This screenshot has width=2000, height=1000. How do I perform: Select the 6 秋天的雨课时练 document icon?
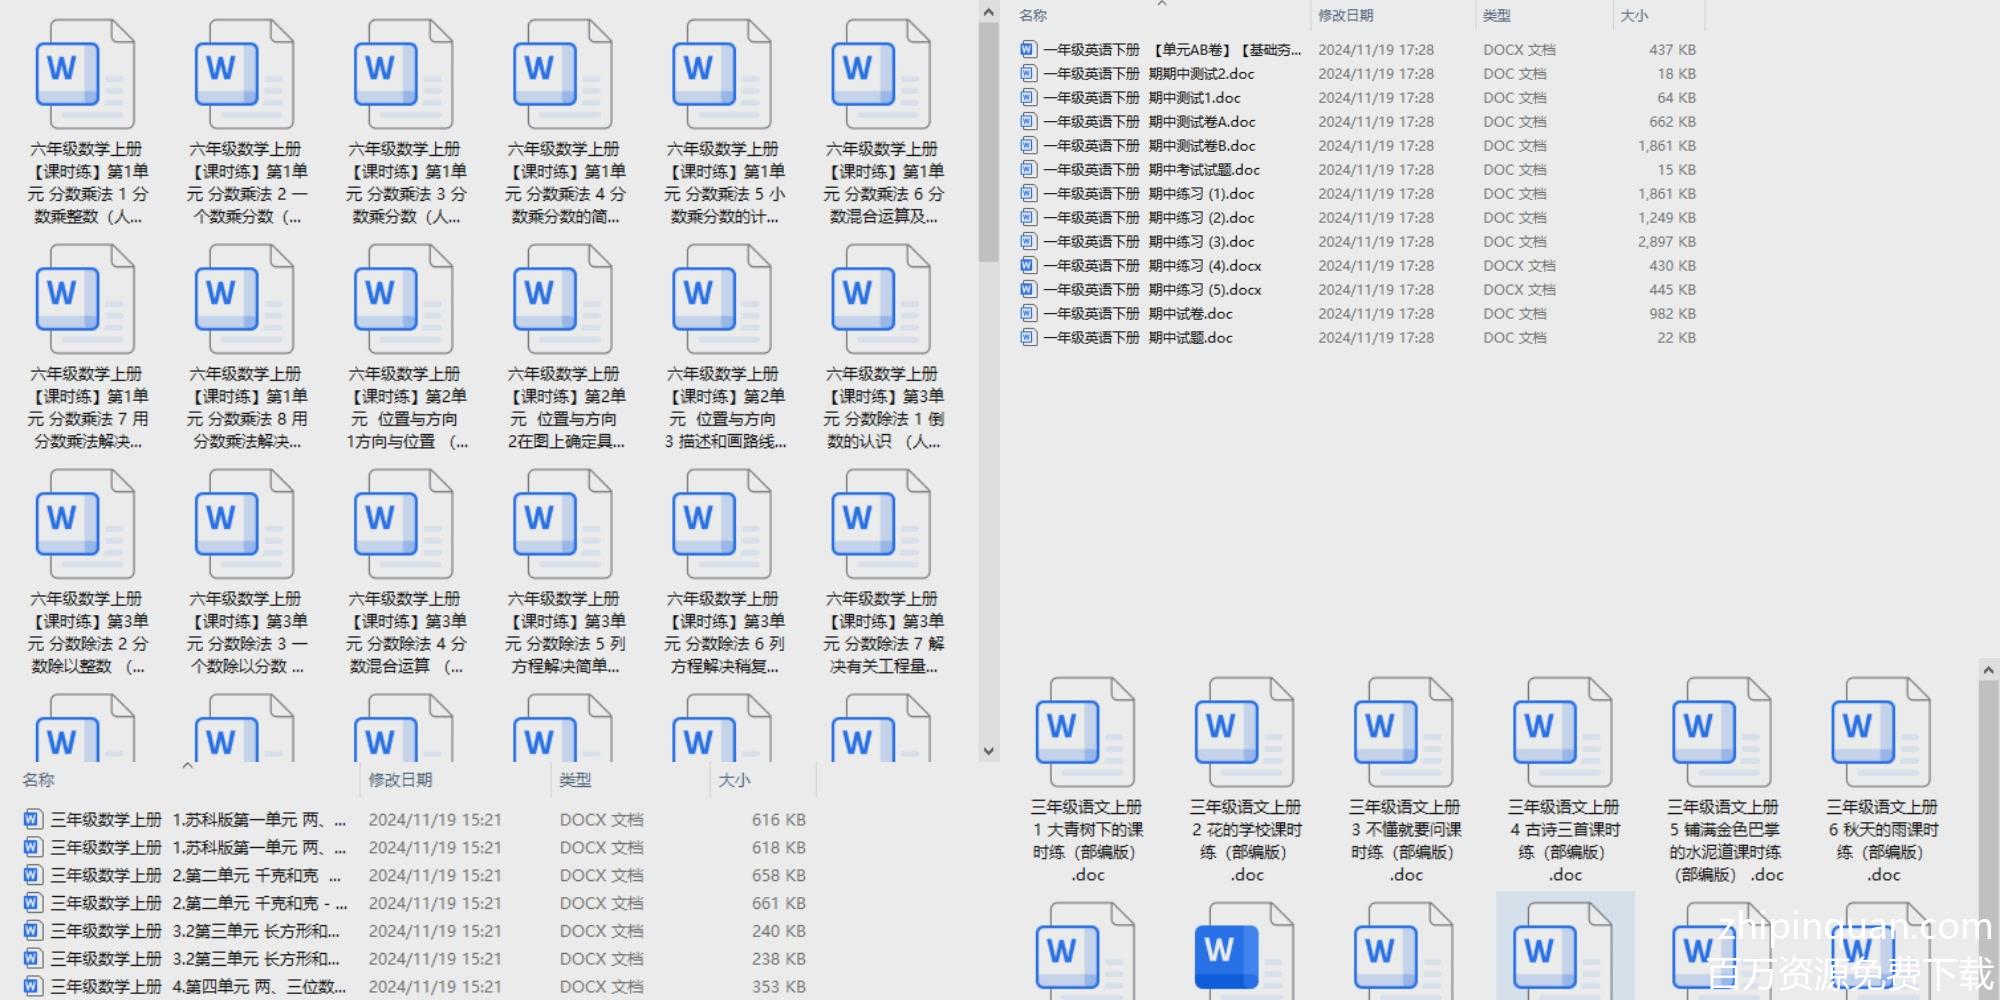(x=1881, y=734)
